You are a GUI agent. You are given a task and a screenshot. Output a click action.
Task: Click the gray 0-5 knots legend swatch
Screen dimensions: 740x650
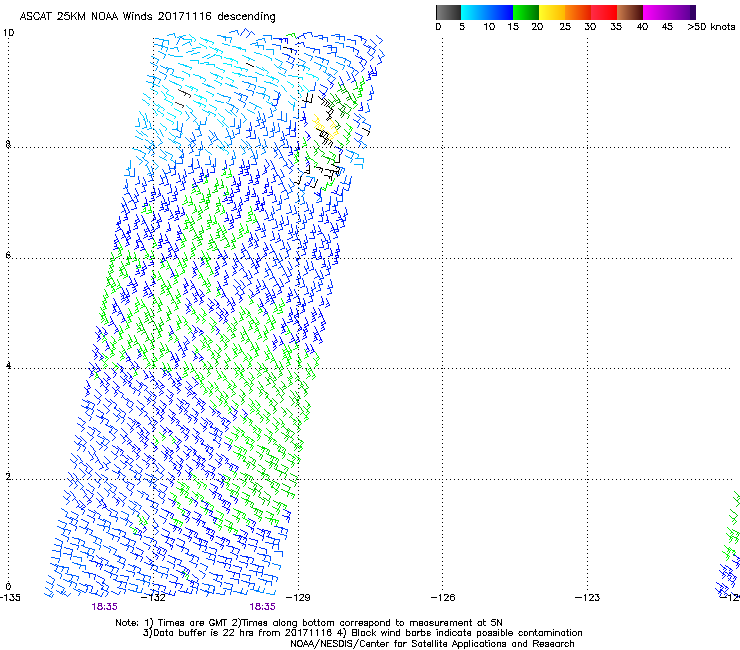coord(448,12)
